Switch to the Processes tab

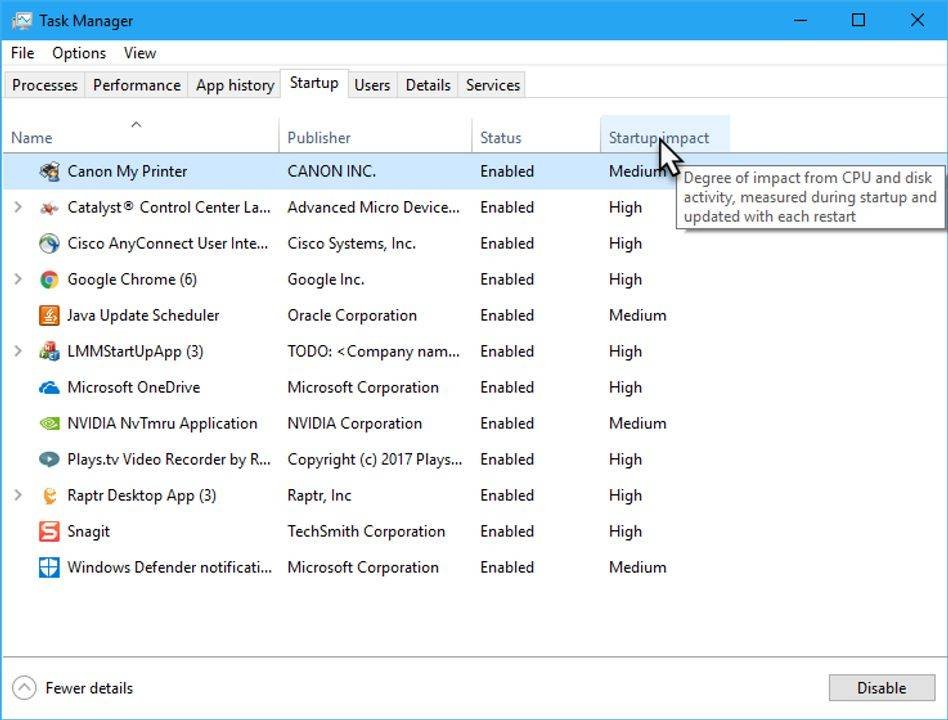45,85
